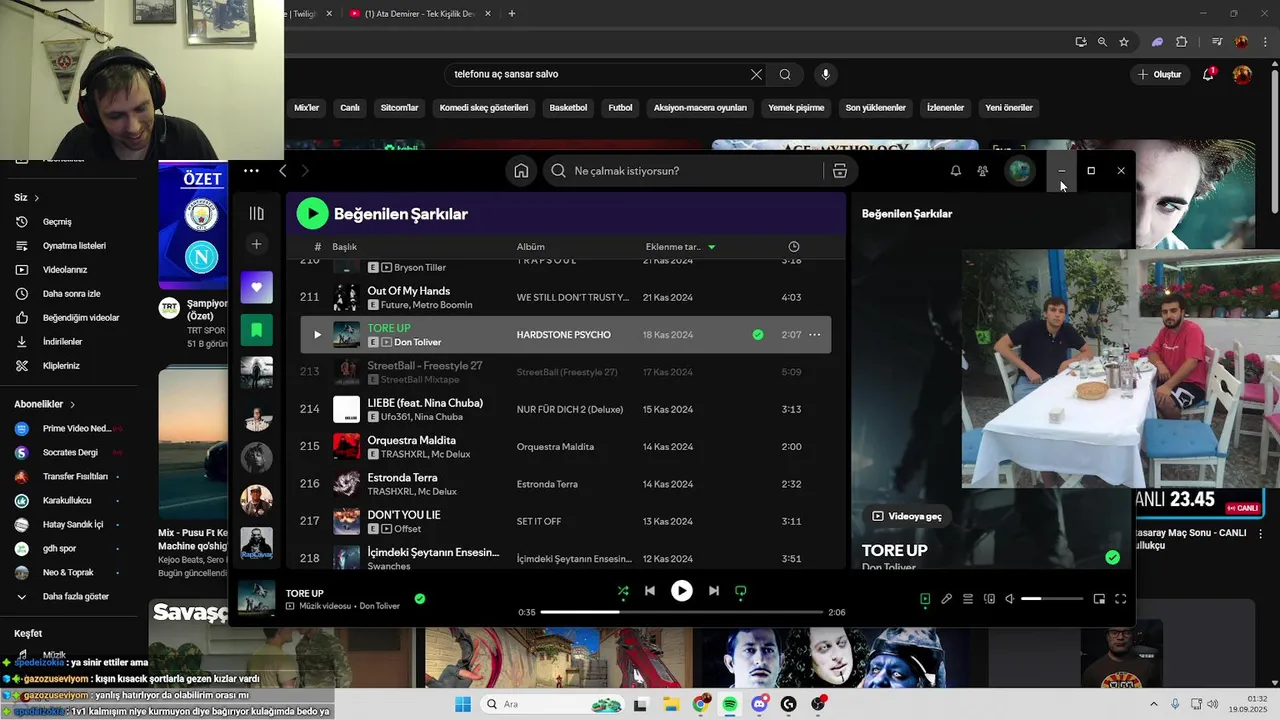Image resolution: width=1280 pixels, height=720 pixels.
Task: Seek on playback progress bar
Action: pyautogui.click(x=682, y=612)
